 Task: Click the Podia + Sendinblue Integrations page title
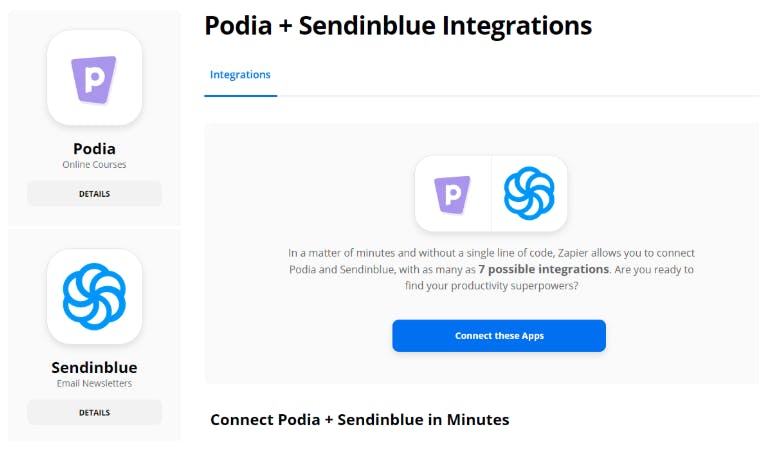click(398, 26)
